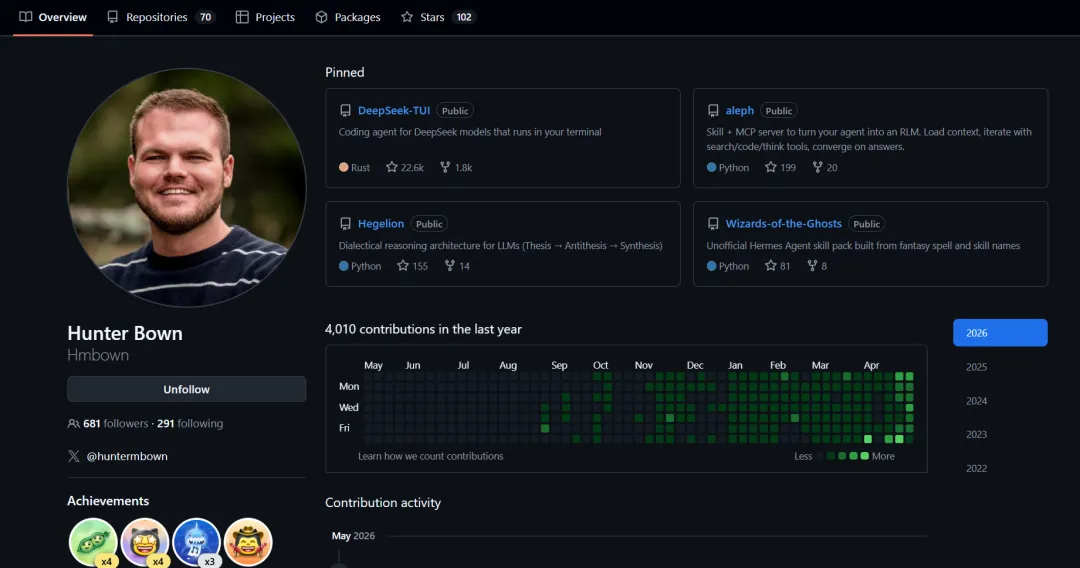Image resolution: width=1080 pixels, height=568 pixels.
Task: Click the repo icon beside Wizards-of-the-Ghosts
Action: pos(714,224)
